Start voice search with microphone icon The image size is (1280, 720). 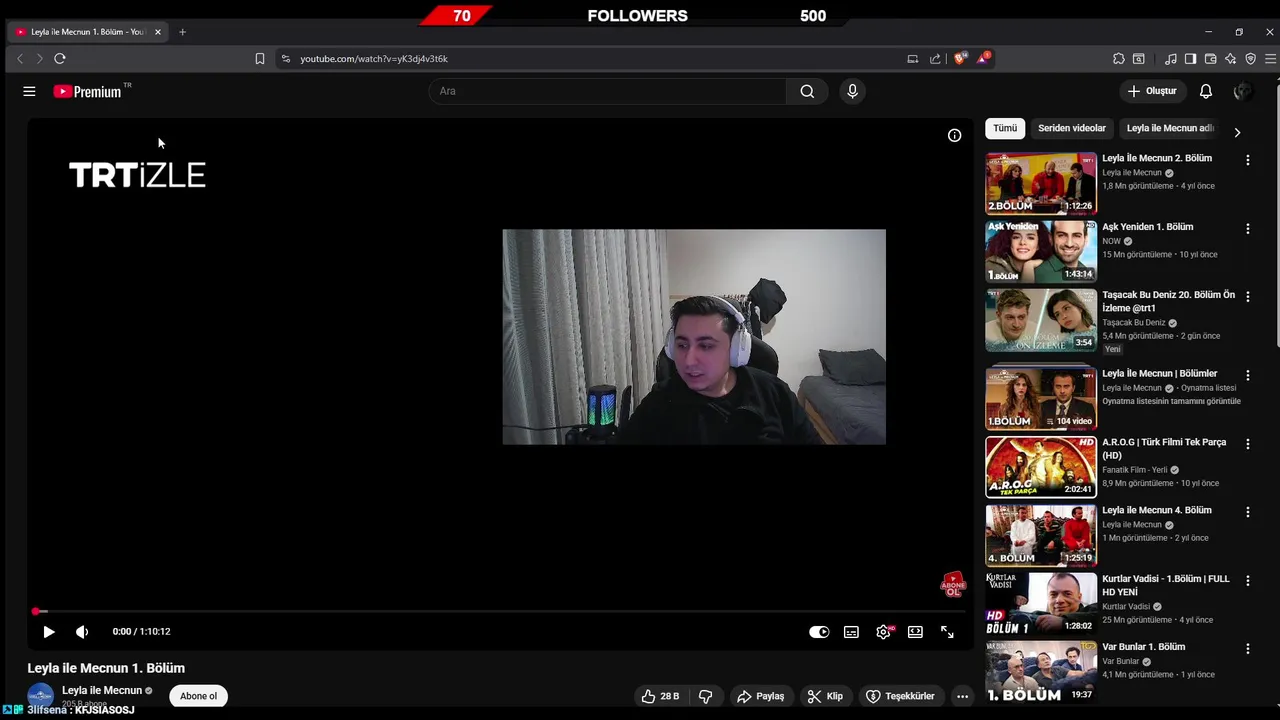click(x=852, y=91)
